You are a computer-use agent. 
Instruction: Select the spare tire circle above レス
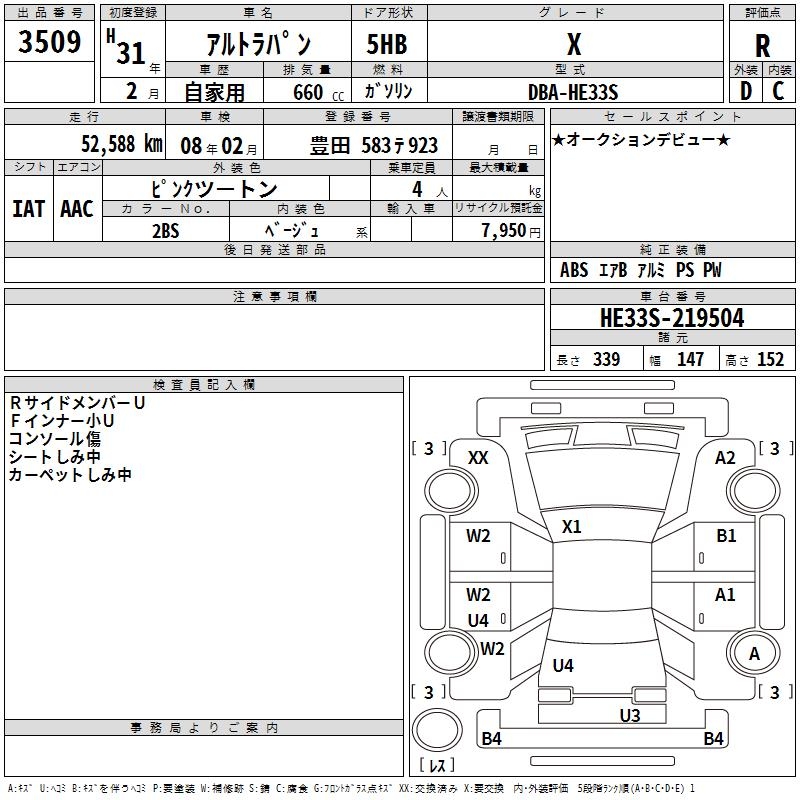[437, 730]
